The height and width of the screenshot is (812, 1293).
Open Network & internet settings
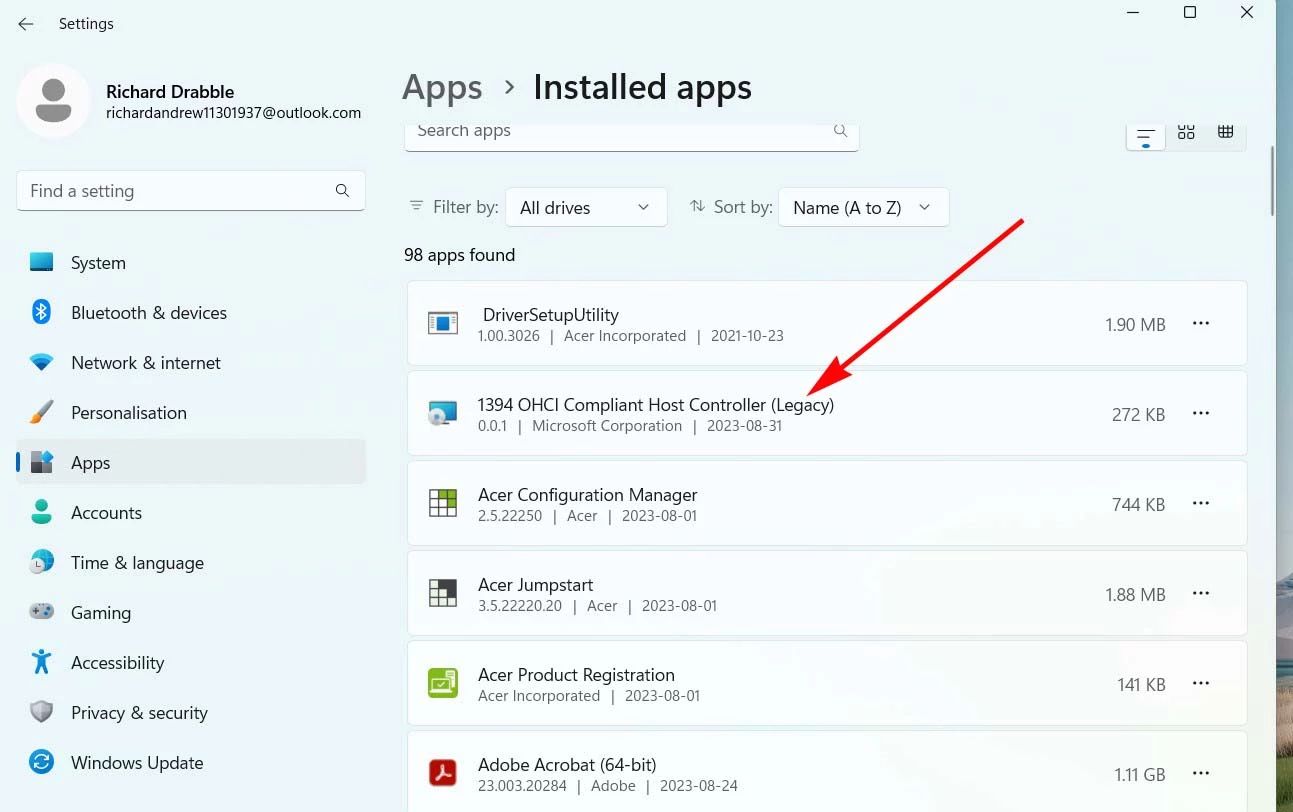pos(191,363)
